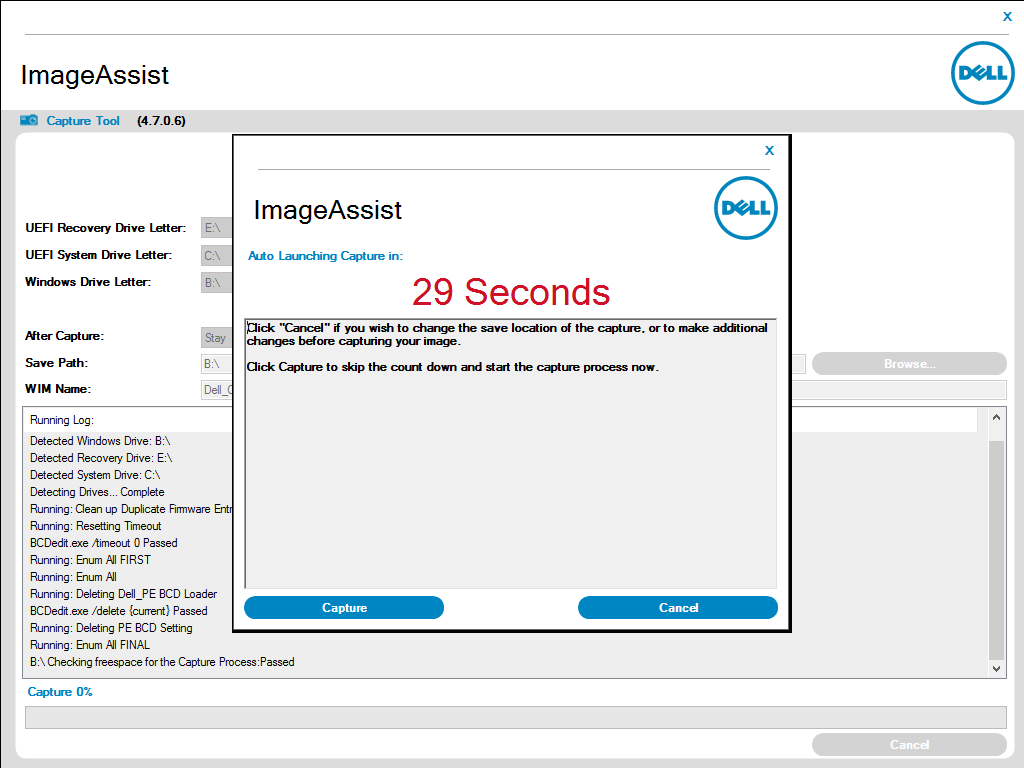Click the Browse button for Save Path

tap(909, 364)
